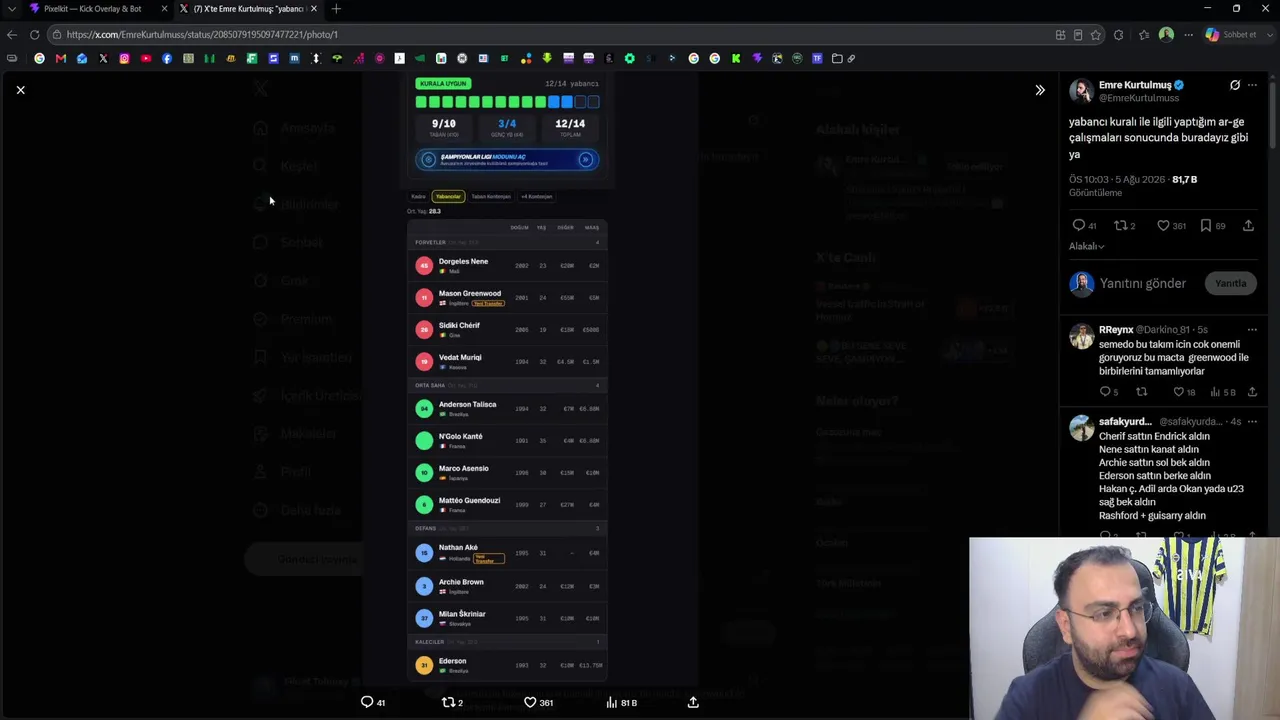Reload the current page
The image size is (1280, 720).
34,34
